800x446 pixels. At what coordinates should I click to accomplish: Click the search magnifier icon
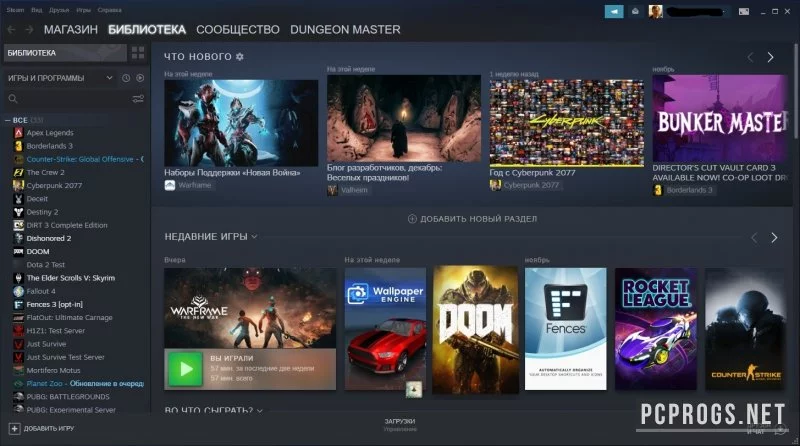tap(13, 99)
